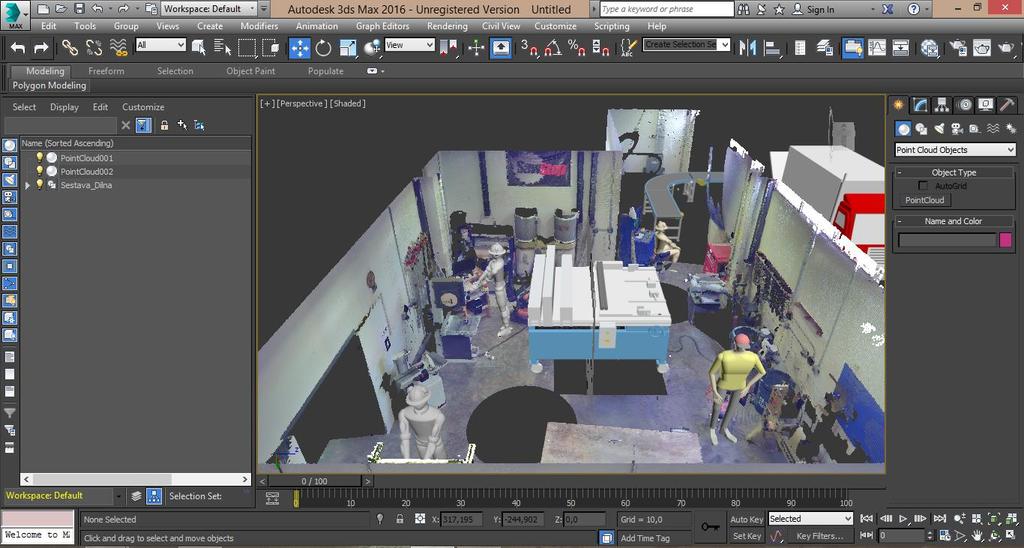This screenshot has width=1024, height=548.
Task: Select the Select and Link tool
Action: pyautogui.click(x=70, y=48)
